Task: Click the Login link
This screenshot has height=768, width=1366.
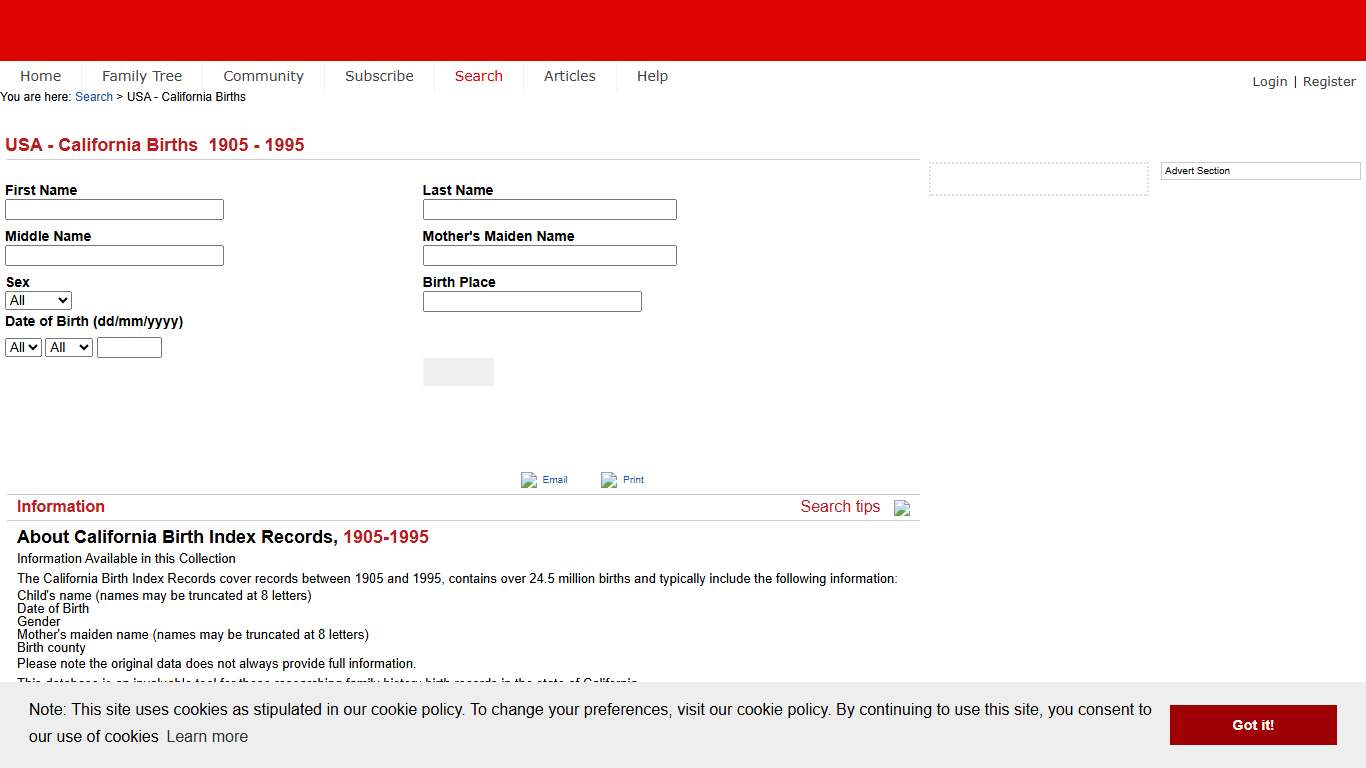Action: (x=1269, y=81)
